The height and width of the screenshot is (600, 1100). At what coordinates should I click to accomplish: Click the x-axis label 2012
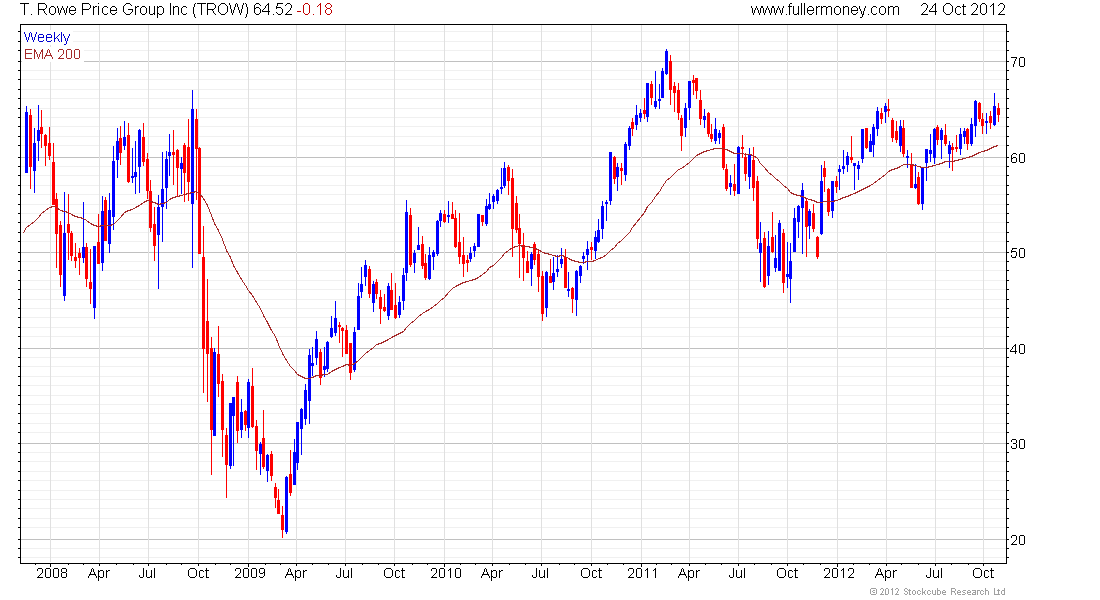(839, 573)
